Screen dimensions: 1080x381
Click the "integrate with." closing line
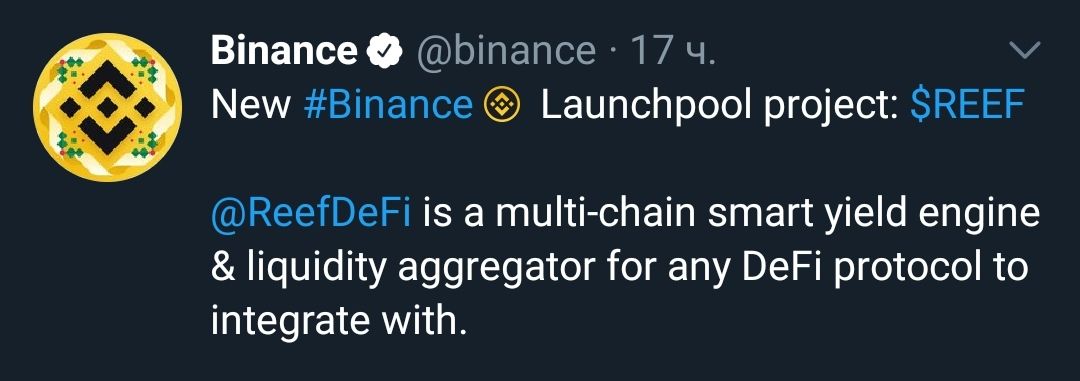[335, 321]
